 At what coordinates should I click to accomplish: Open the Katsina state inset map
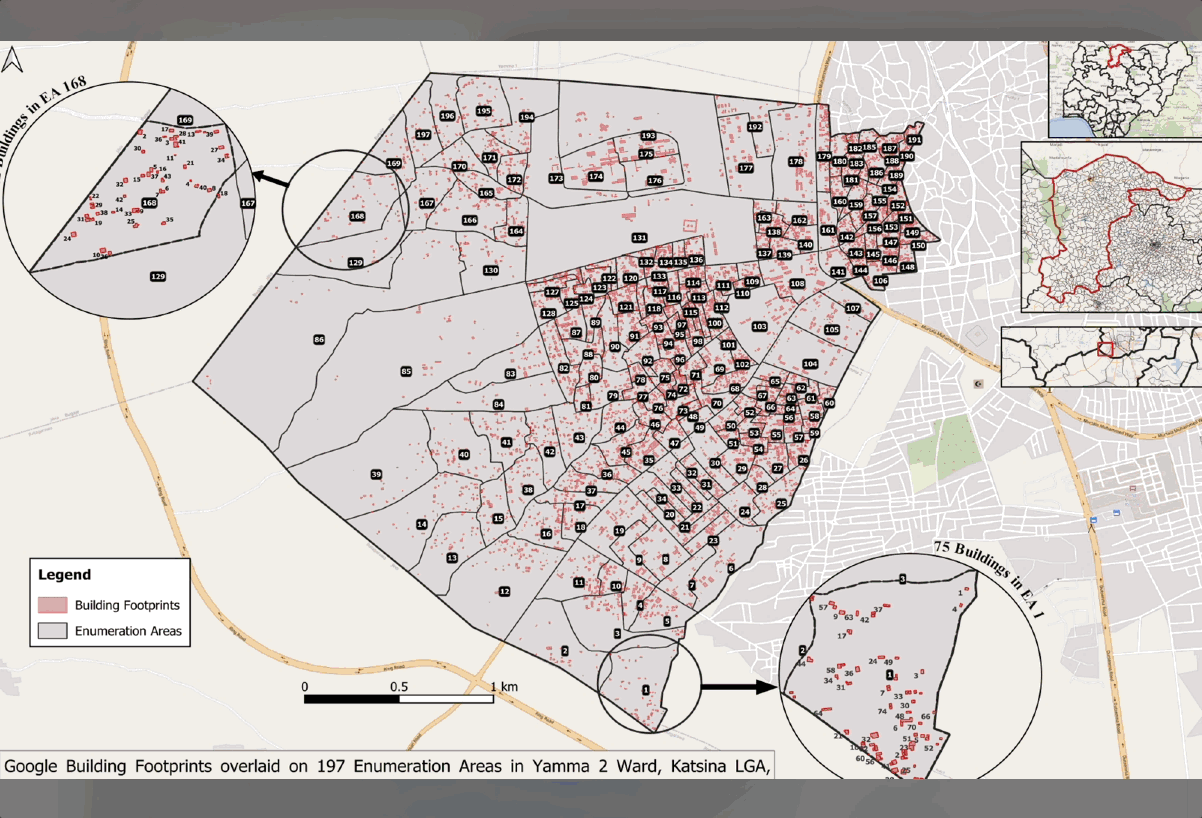[x=1111, y=227]
